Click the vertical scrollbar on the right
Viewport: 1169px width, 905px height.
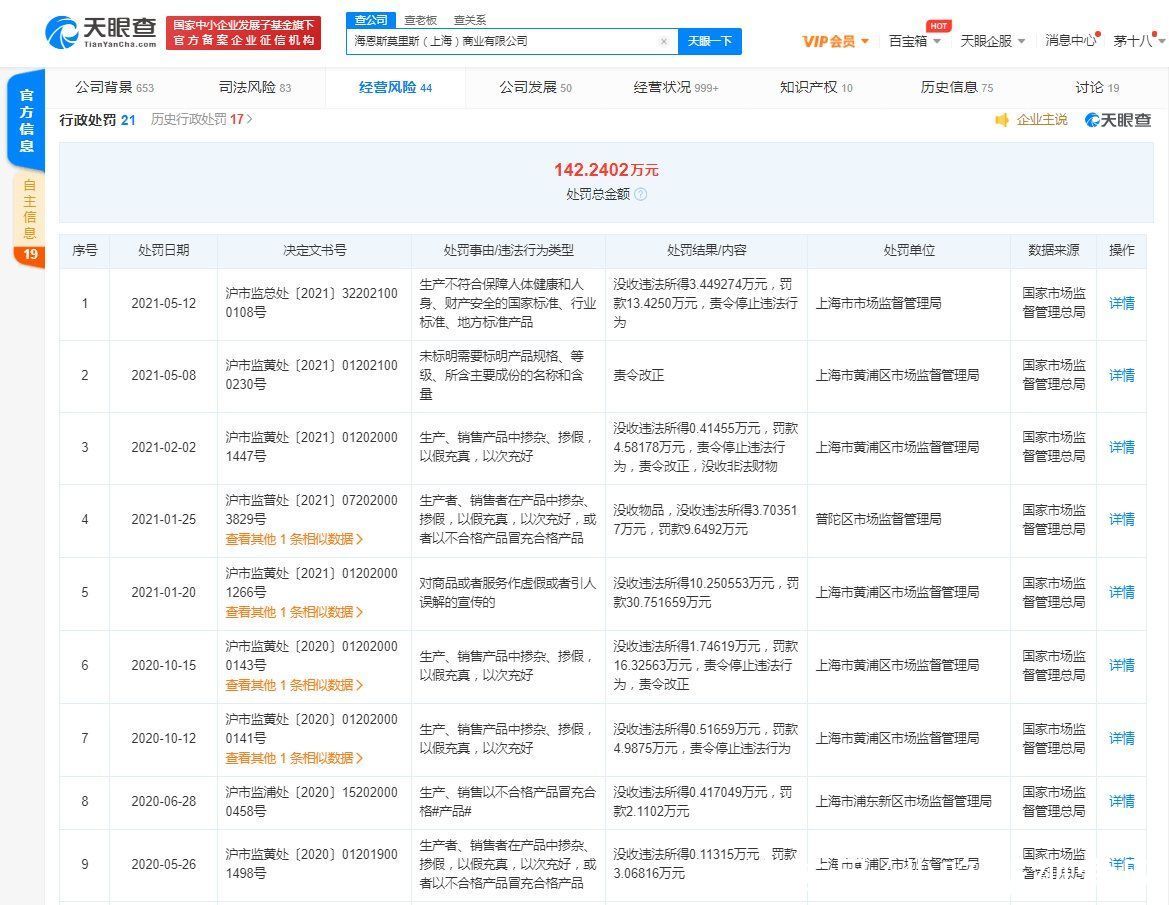(x=1163, y=400)
